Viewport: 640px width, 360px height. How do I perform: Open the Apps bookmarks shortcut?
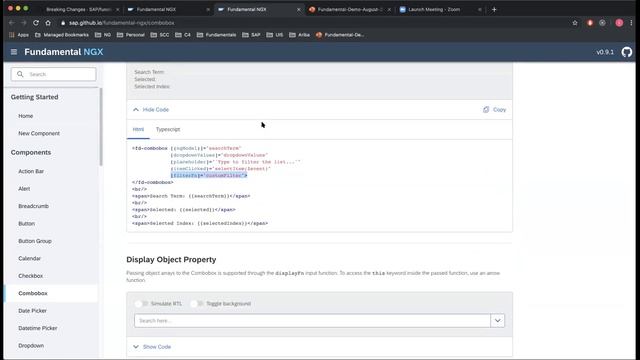(x=19, y=35)
